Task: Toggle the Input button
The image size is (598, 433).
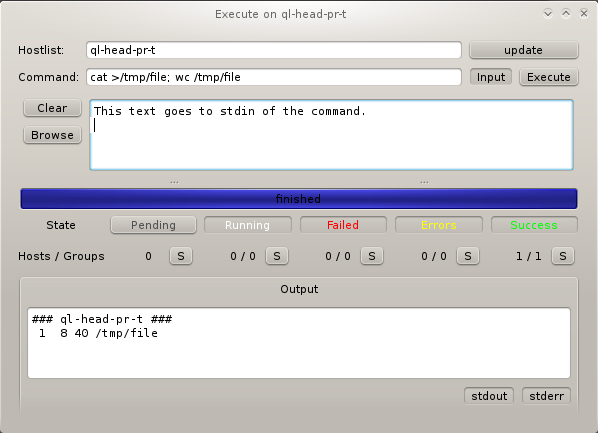Action: [x=490, y=77]
